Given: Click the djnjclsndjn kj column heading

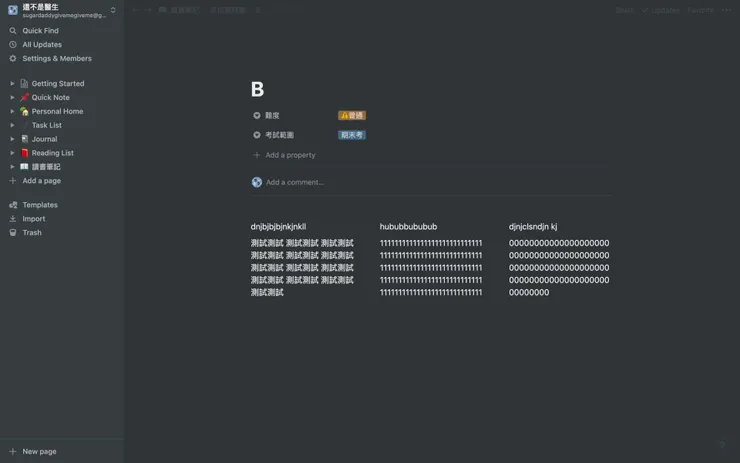Looking at the screenshot, I should pos(533,227).
